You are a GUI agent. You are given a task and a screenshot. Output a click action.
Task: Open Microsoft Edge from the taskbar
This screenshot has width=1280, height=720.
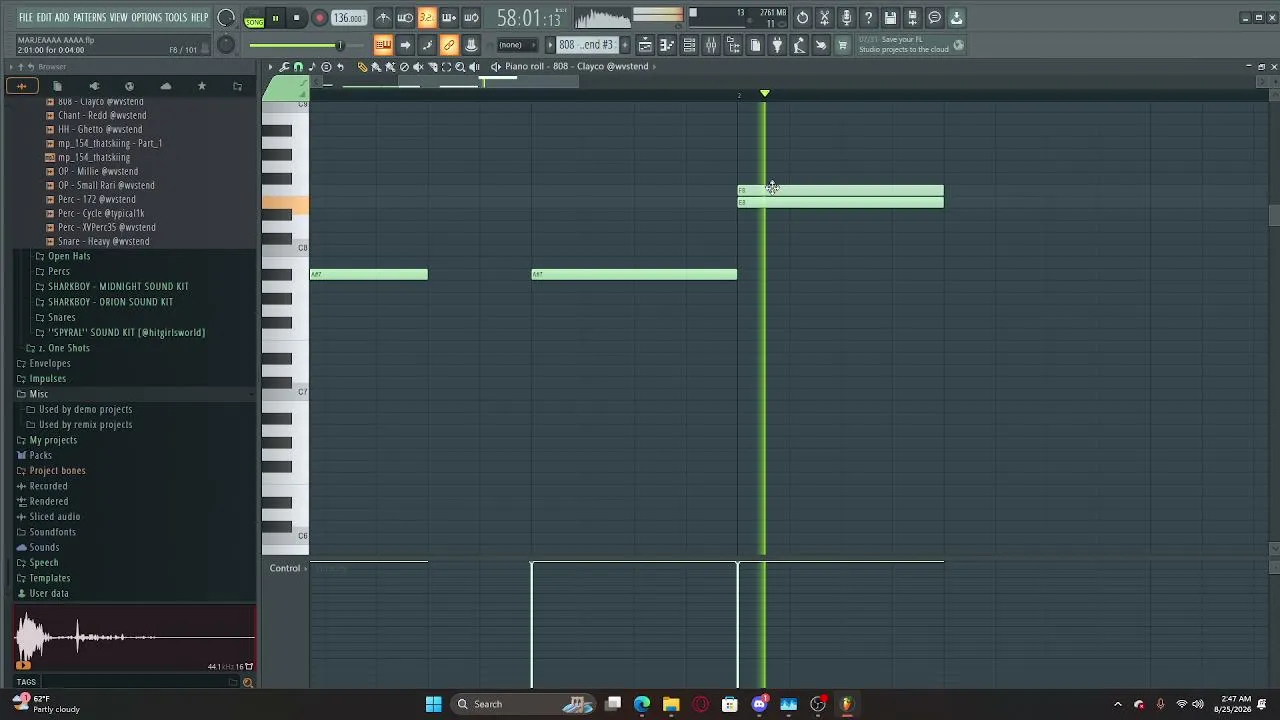point(642,704)
